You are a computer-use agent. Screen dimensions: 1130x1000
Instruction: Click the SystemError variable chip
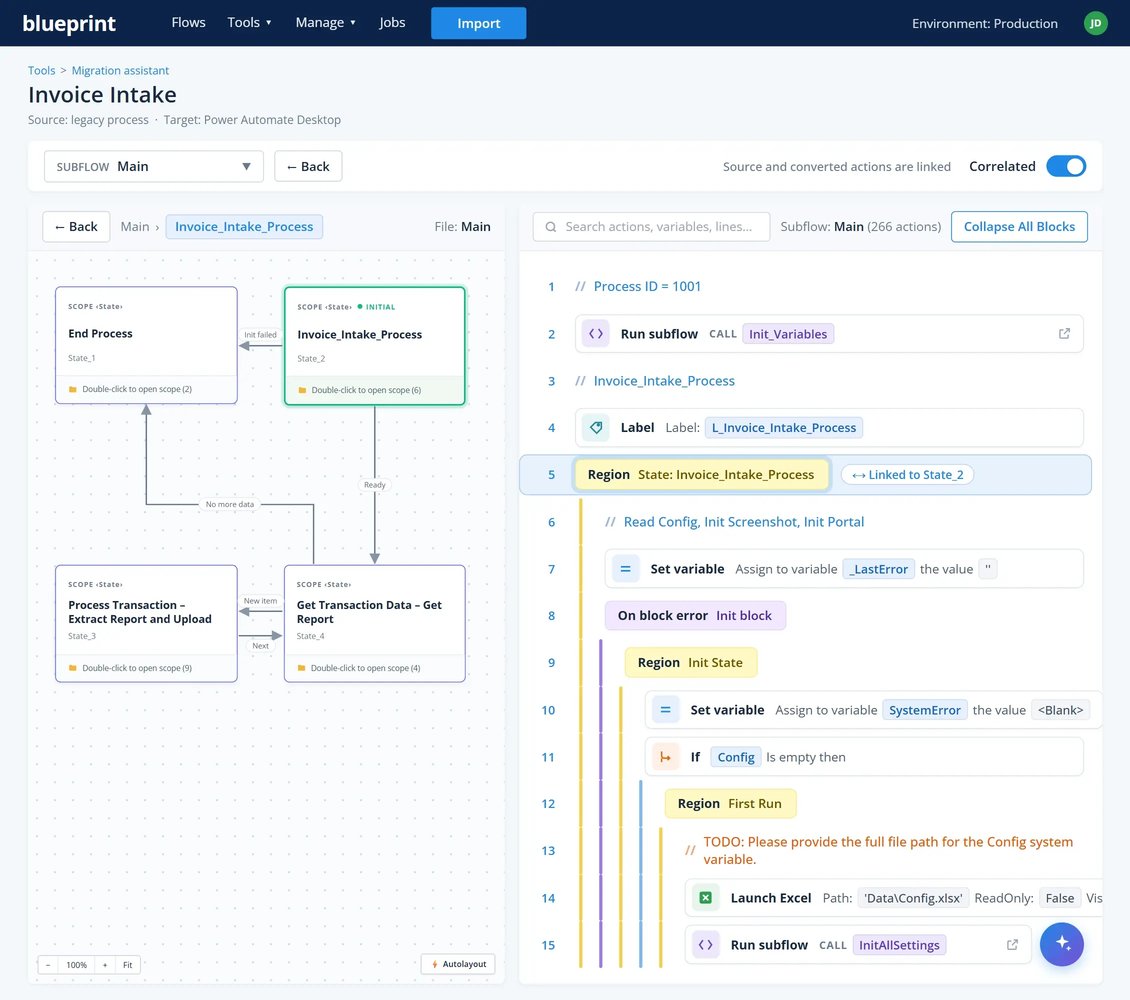click(925, 710)
